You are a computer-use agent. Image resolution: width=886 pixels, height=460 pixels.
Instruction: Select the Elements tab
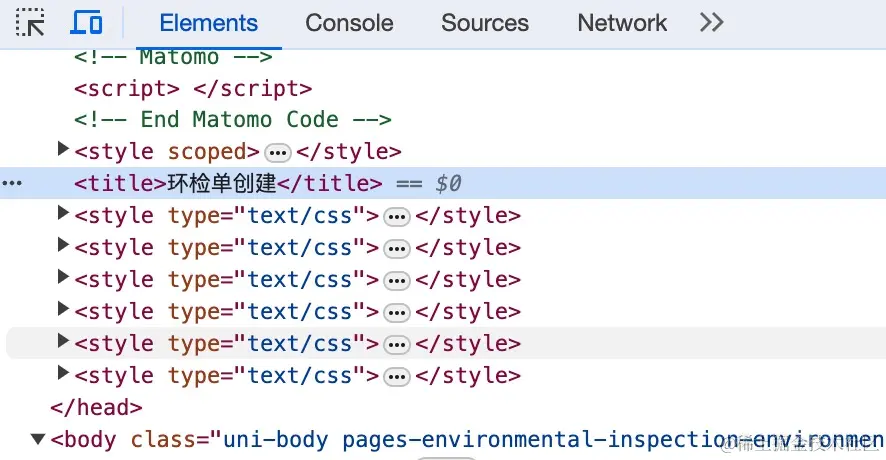click(208, 23)
